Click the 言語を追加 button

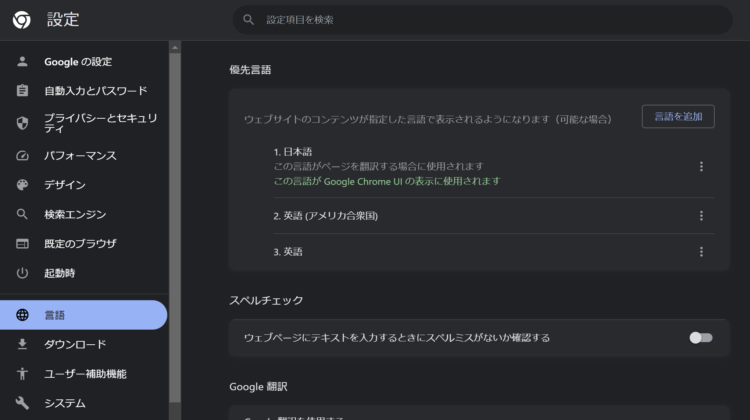pos(678,116)
